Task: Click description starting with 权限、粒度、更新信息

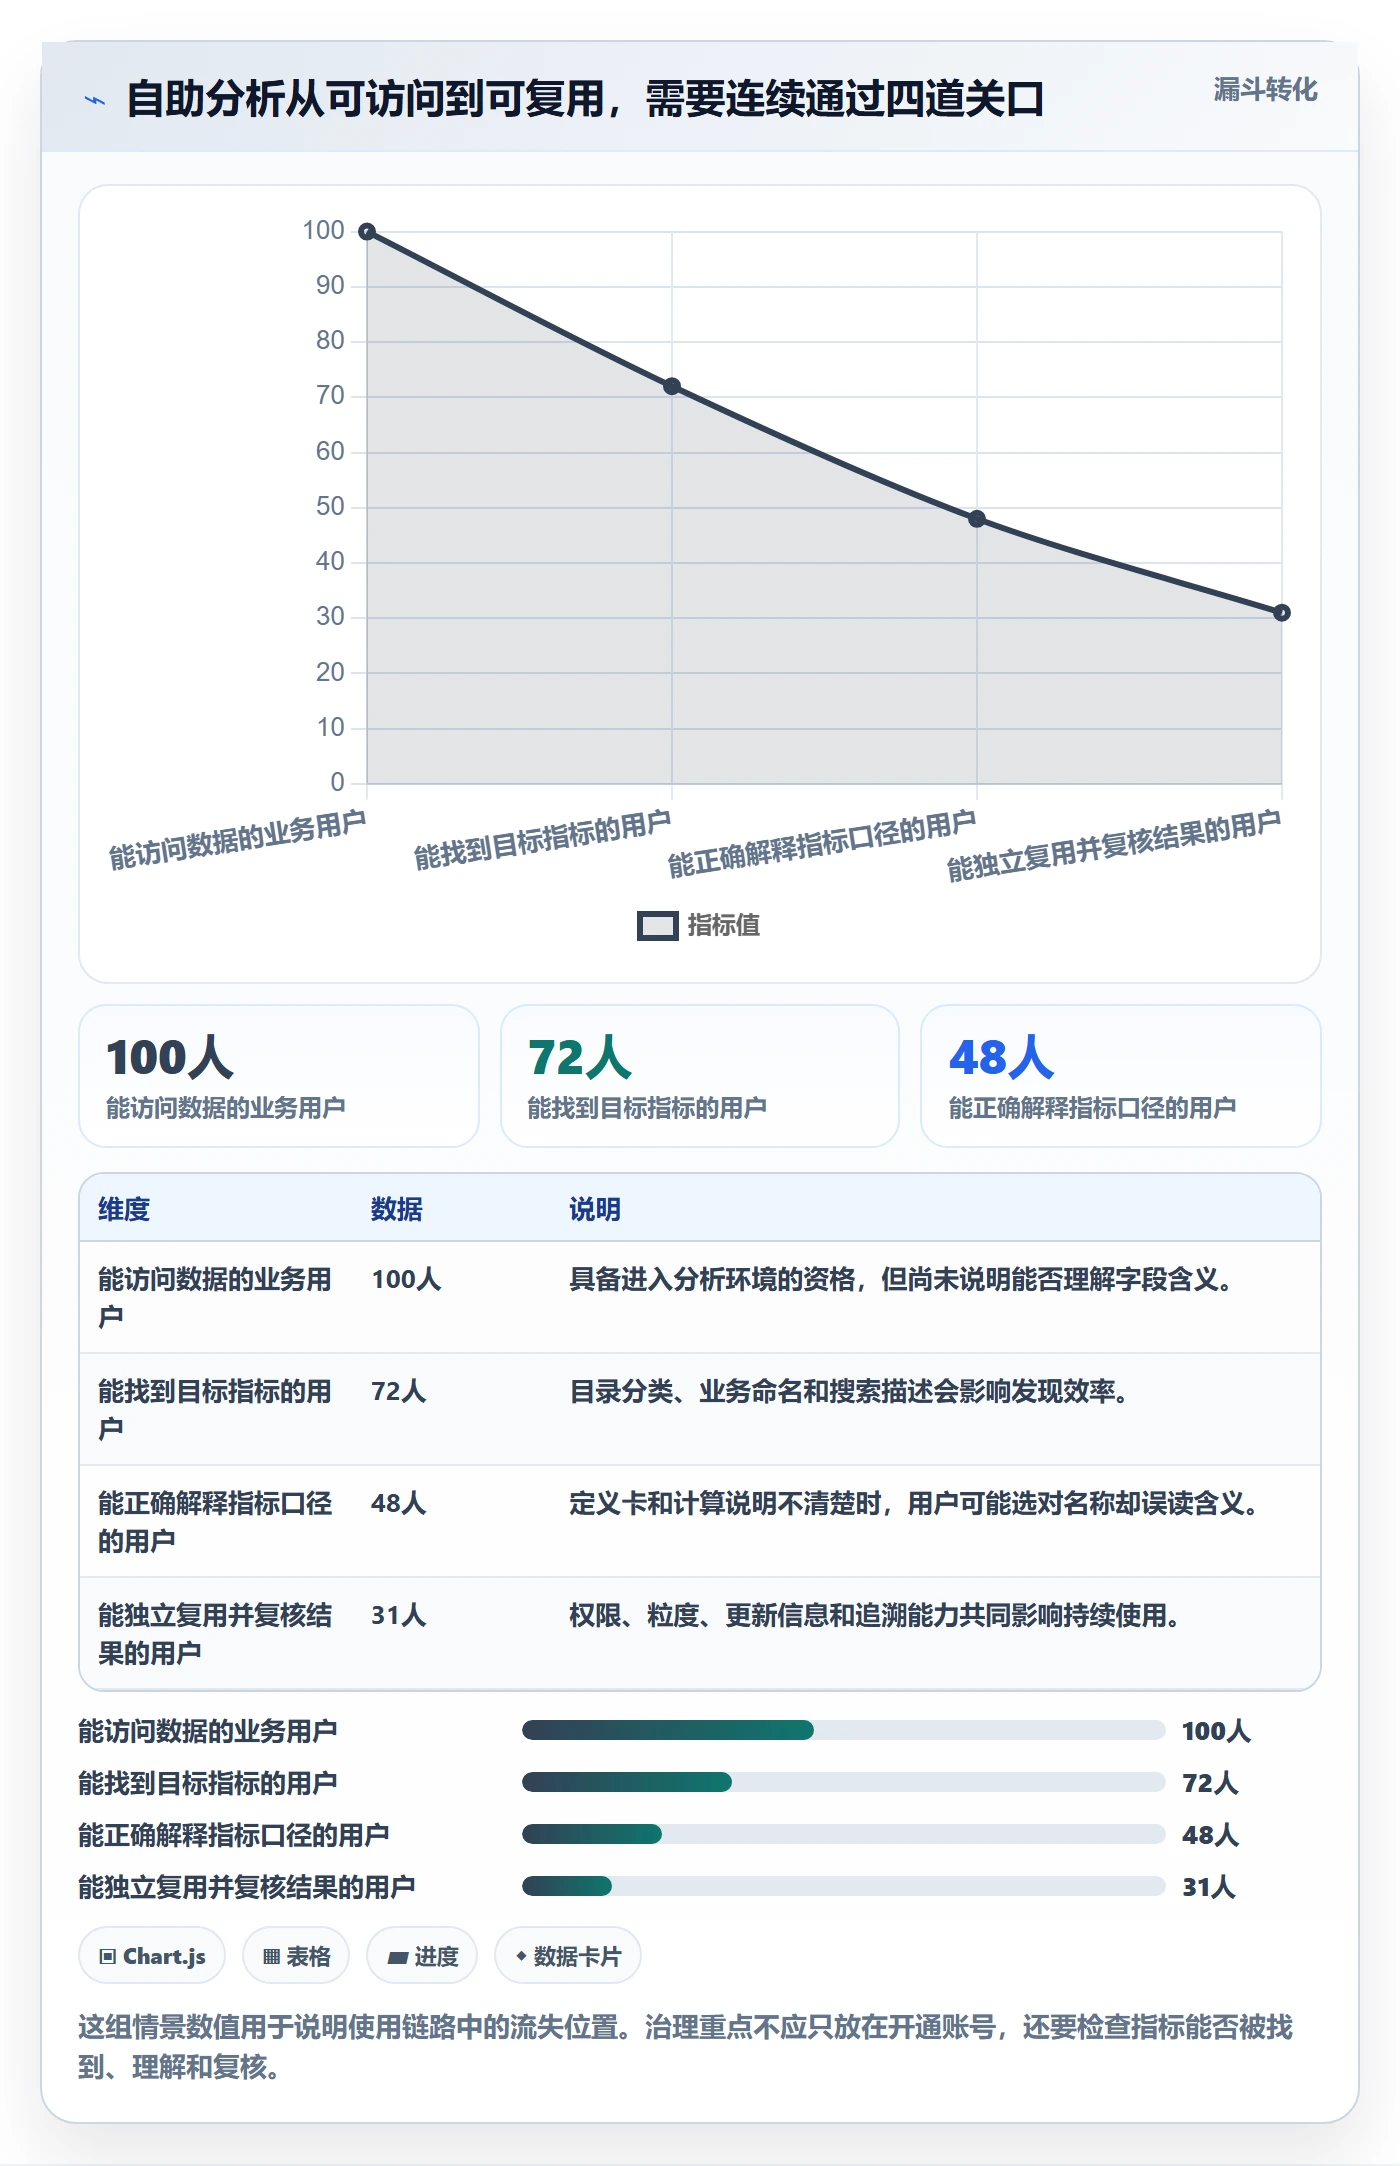Action: coord(875,1615)
